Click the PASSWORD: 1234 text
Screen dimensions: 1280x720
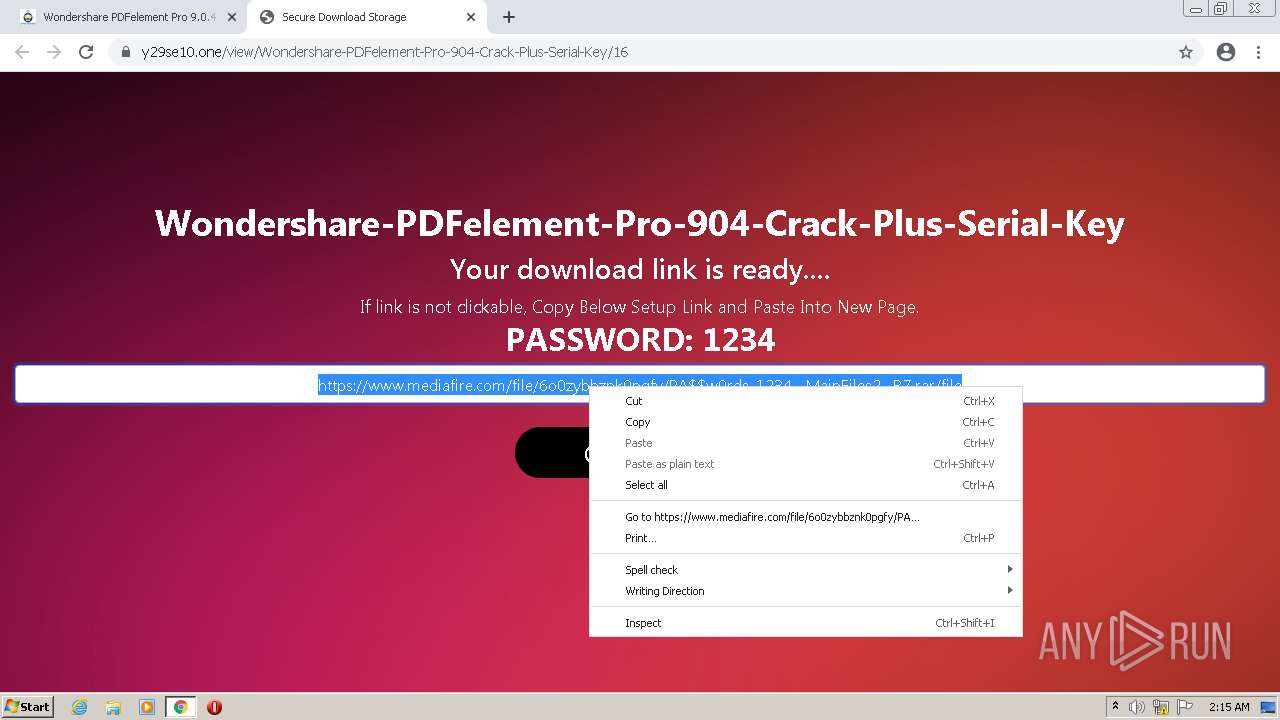(x=640, y=340)
